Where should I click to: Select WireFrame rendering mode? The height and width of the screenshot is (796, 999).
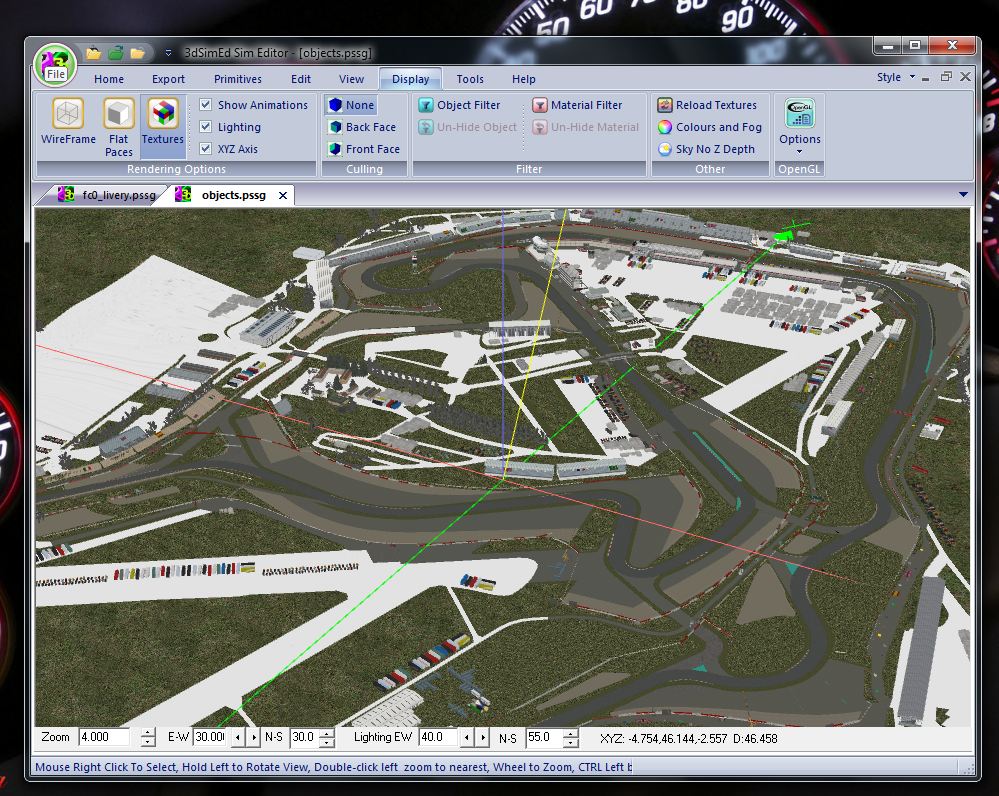(68, 123)
